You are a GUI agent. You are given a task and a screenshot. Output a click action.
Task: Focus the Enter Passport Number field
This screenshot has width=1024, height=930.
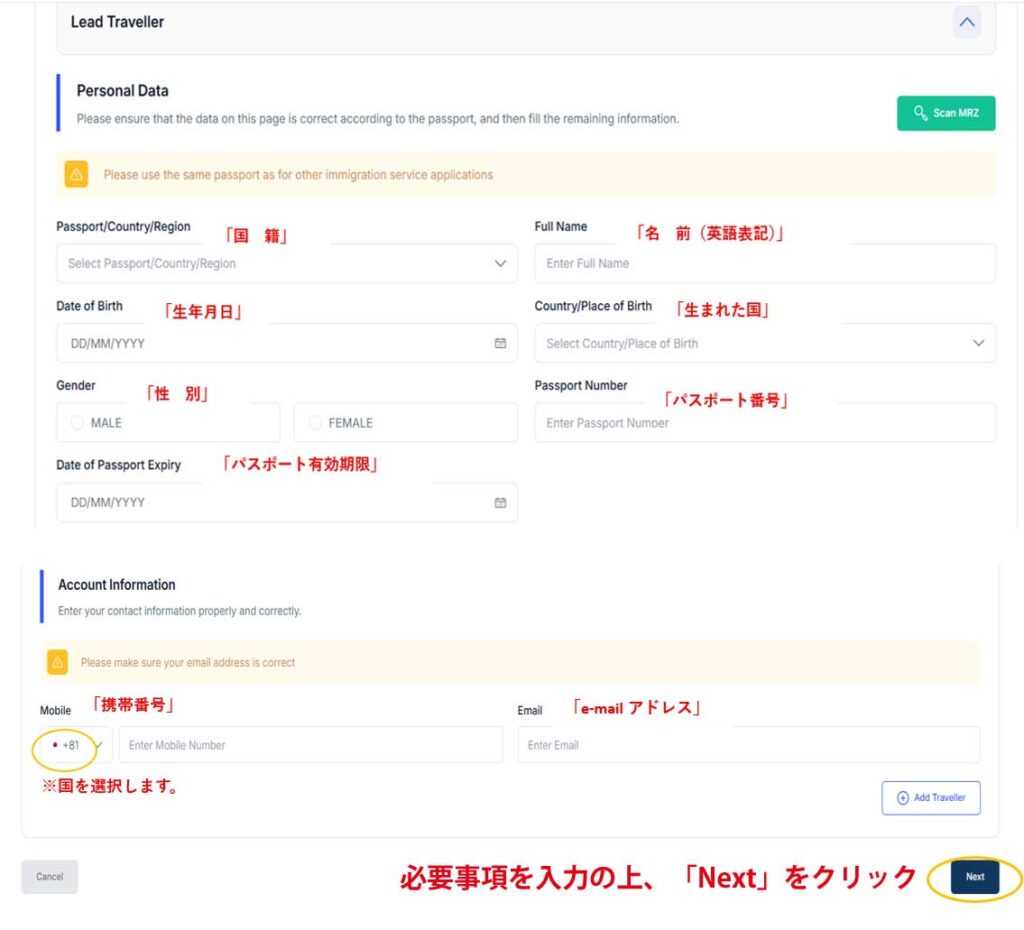pyautogui.click(x=765, y=423)
